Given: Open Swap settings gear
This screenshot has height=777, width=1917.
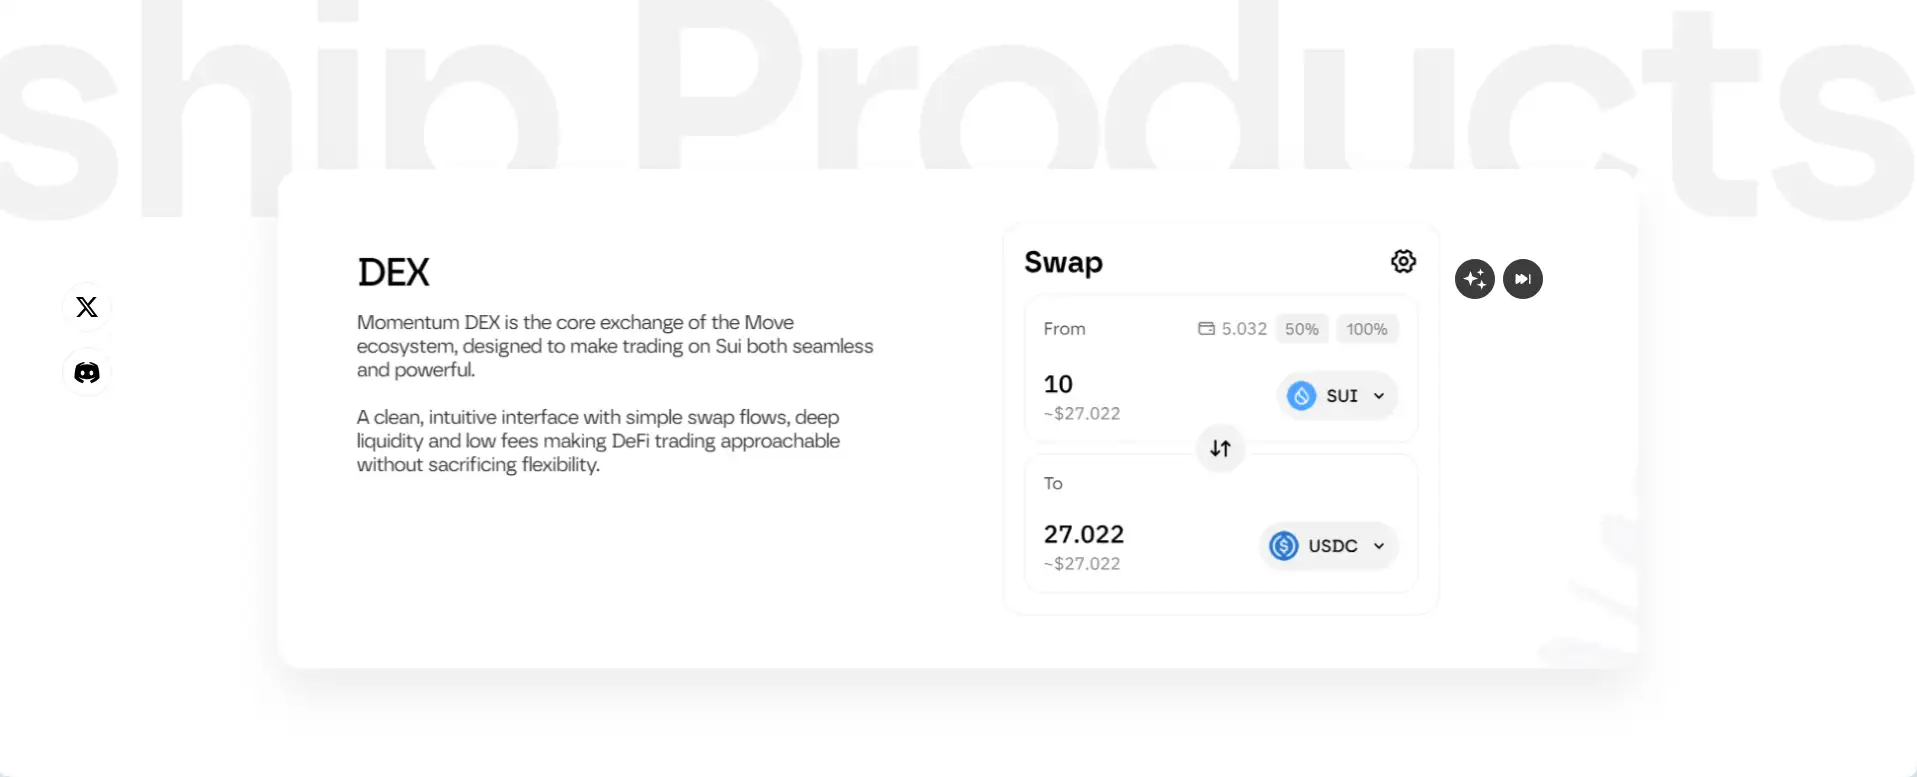Looking at the screenshot, I should pyautogui.click(x=1403, y=261).
